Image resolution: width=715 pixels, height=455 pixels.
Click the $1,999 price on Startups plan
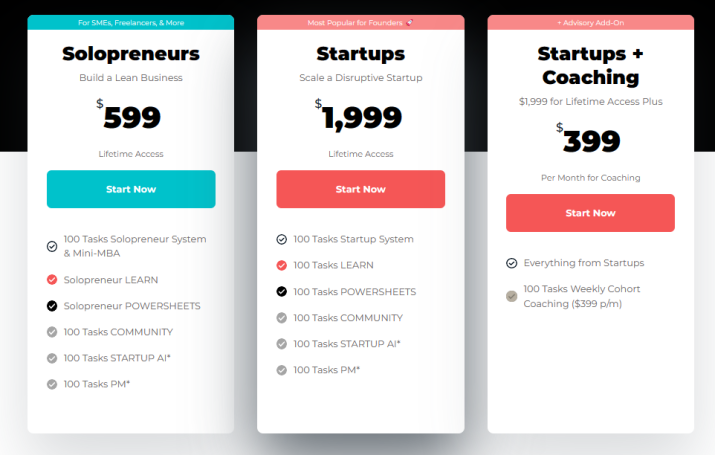[359, 116]
